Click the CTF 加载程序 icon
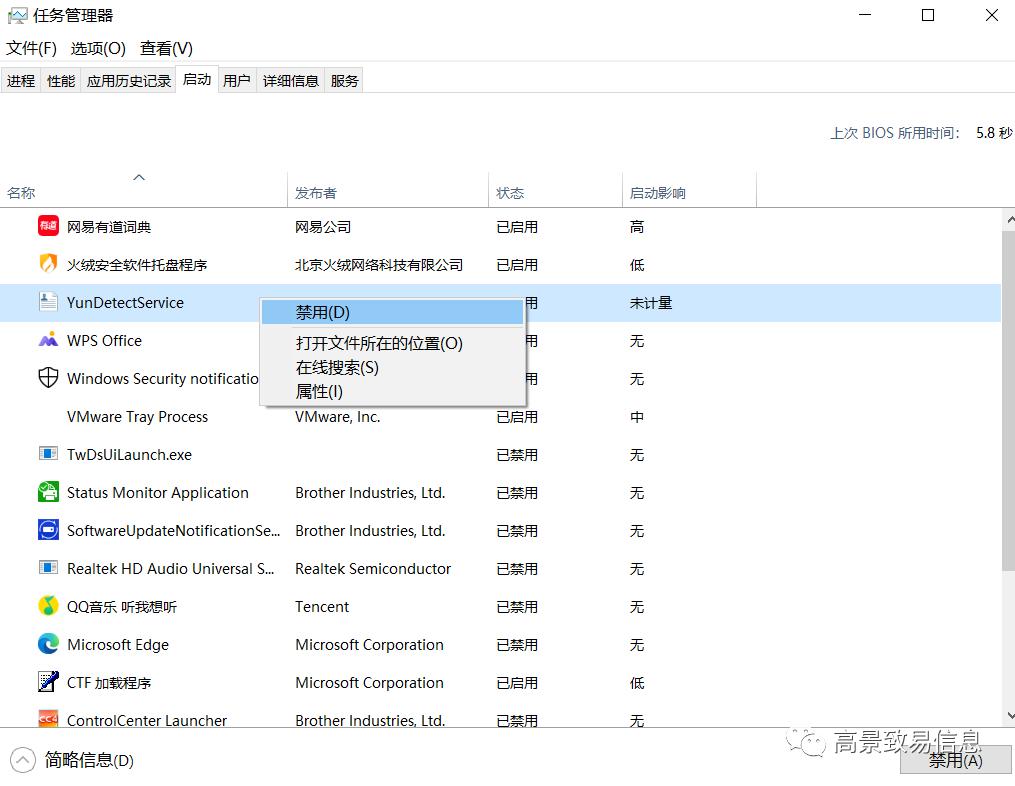 [47, 682]
